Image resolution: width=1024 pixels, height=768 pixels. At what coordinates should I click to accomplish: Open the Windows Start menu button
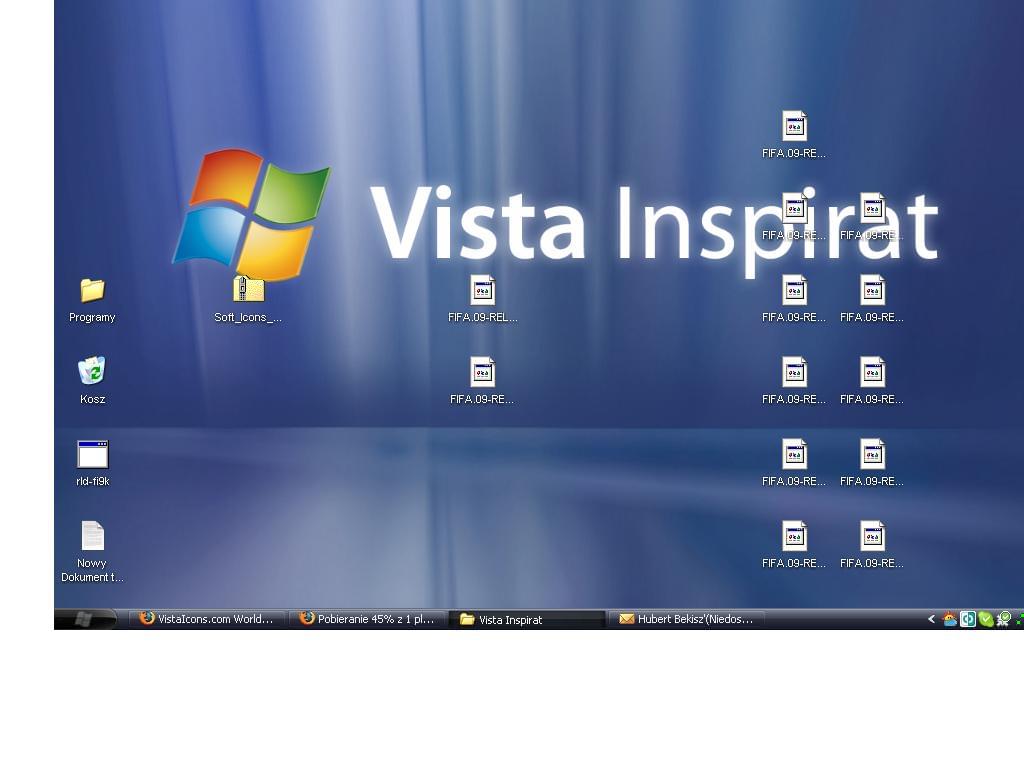pyautogui.click(x=84, y=618)
